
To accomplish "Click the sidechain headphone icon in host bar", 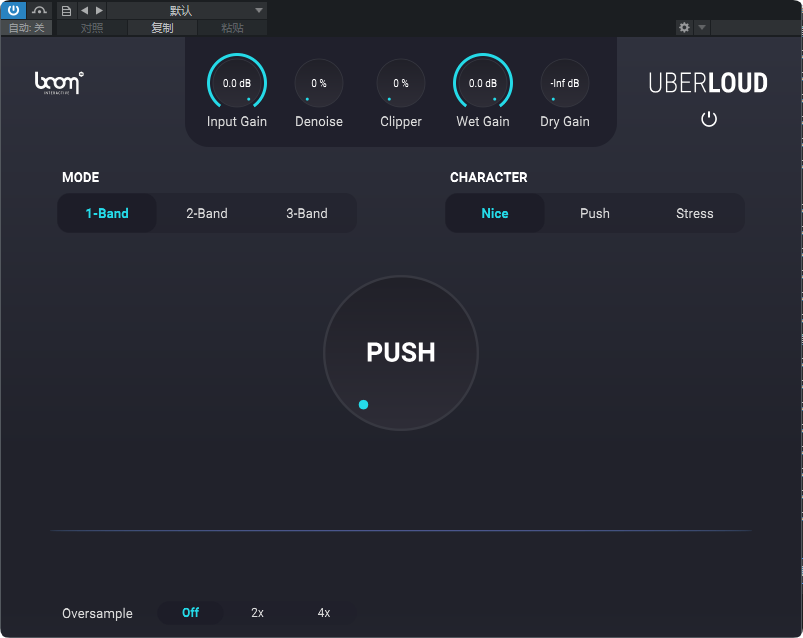I will pos(39,10).
